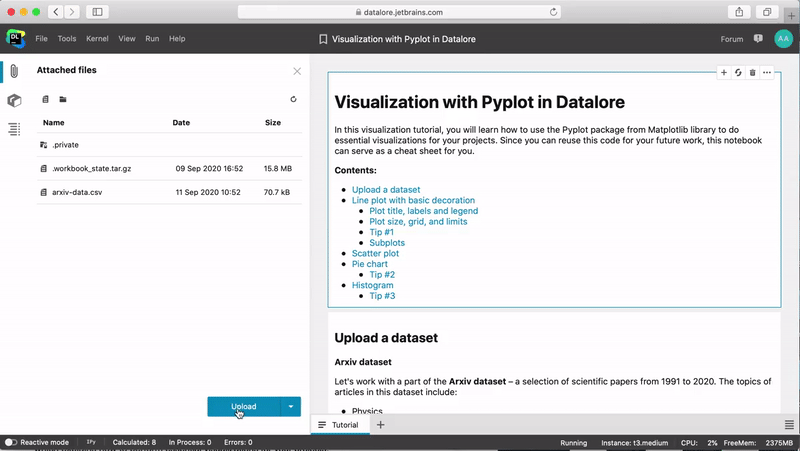The width and height of the screenshot is (800, 451).
Task: Open the Kernel menu
Action: point(97,39)
